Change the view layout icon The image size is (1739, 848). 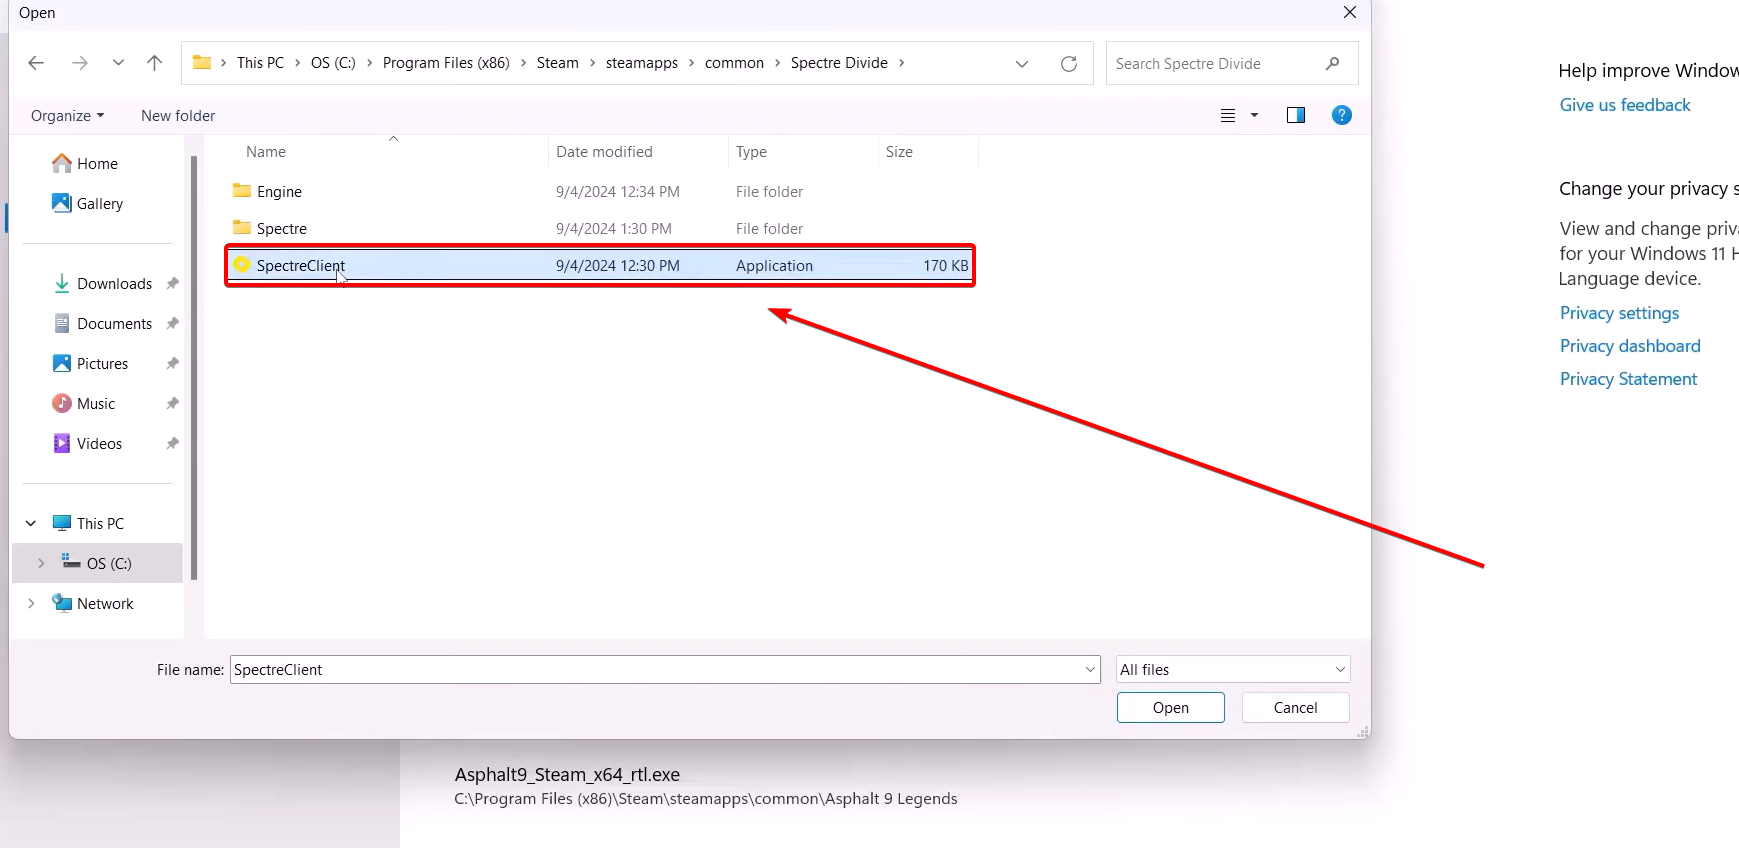click(x=1228, y=116)
